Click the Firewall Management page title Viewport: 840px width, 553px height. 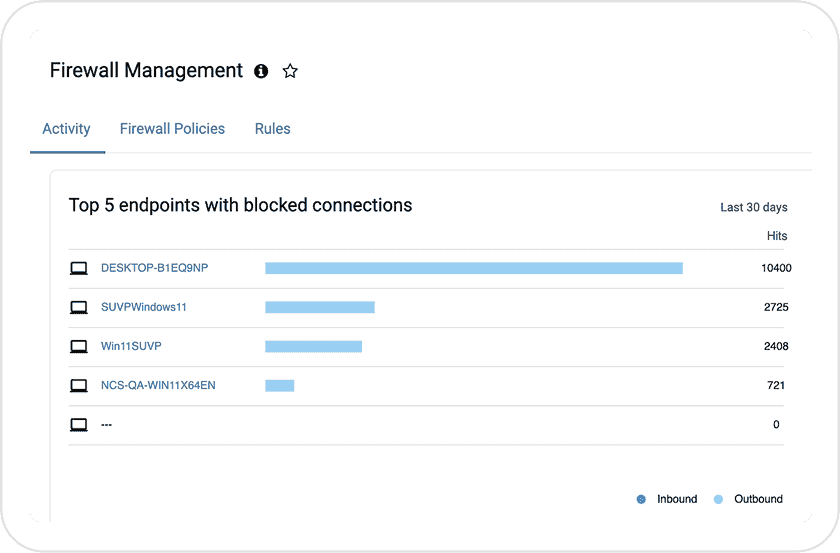(146, 70)
